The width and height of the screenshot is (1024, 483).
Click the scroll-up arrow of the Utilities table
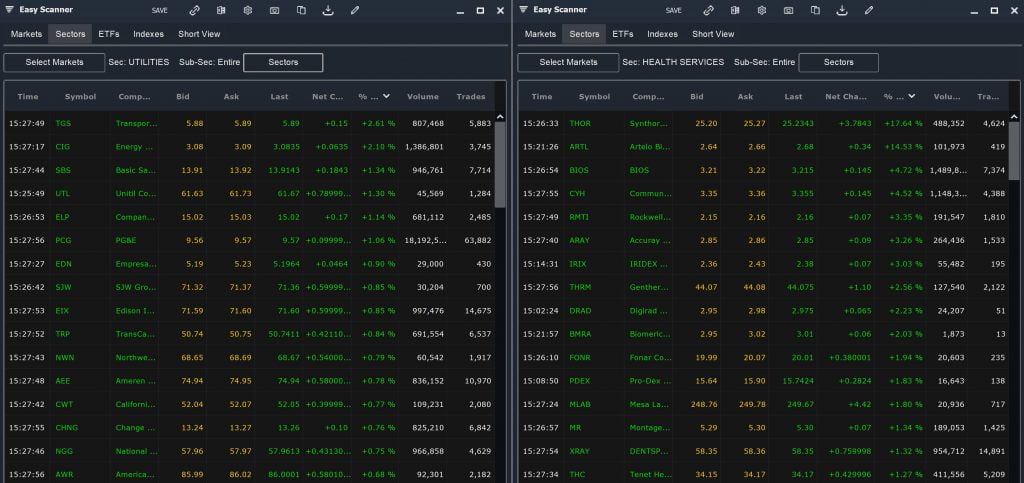pyautogui.click(x=500, y=117)
